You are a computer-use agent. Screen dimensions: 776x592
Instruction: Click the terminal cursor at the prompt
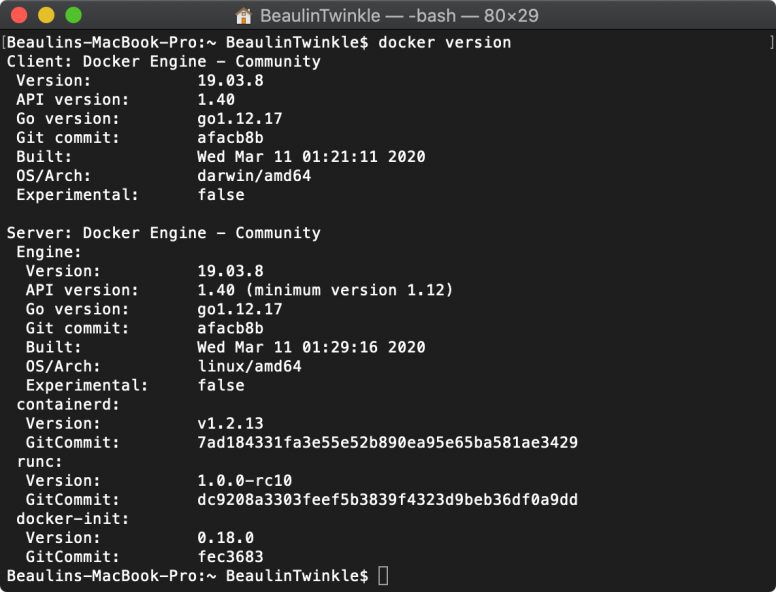tap(383, 576)
